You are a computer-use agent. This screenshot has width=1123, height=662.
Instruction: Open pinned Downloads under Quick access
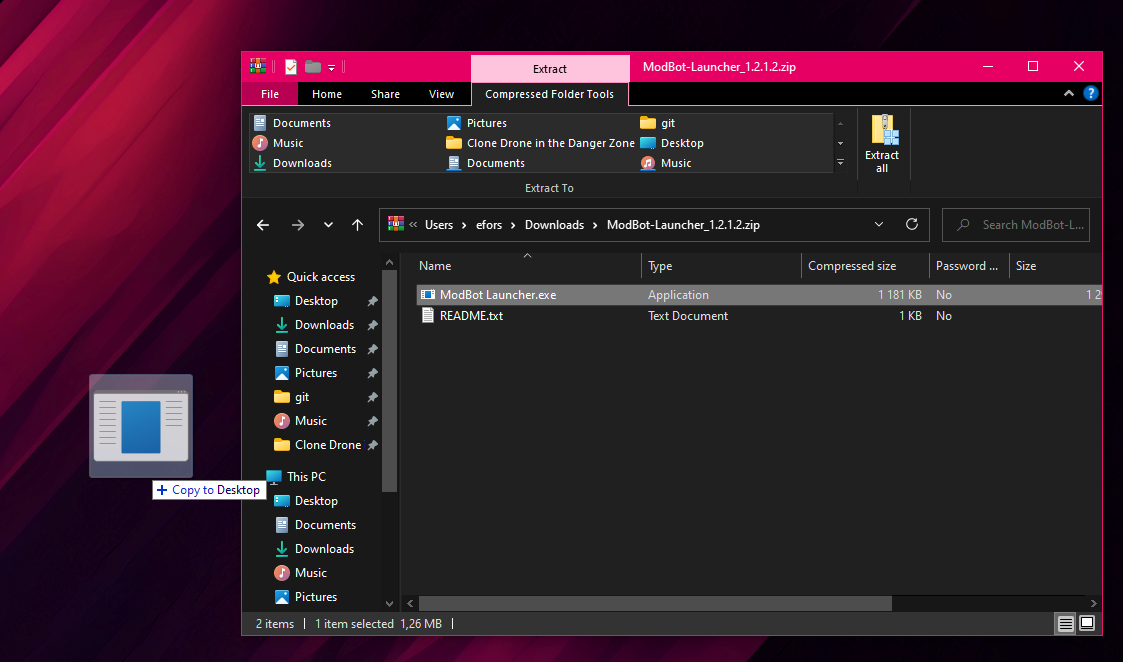pos(314,325)
